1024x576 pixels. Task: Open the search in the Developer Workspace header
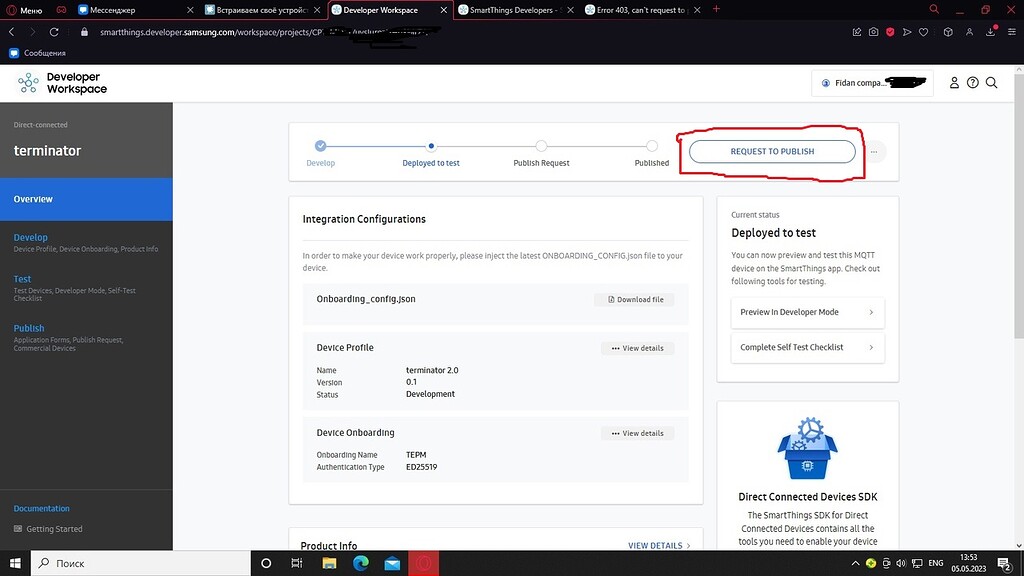[991, 83]
